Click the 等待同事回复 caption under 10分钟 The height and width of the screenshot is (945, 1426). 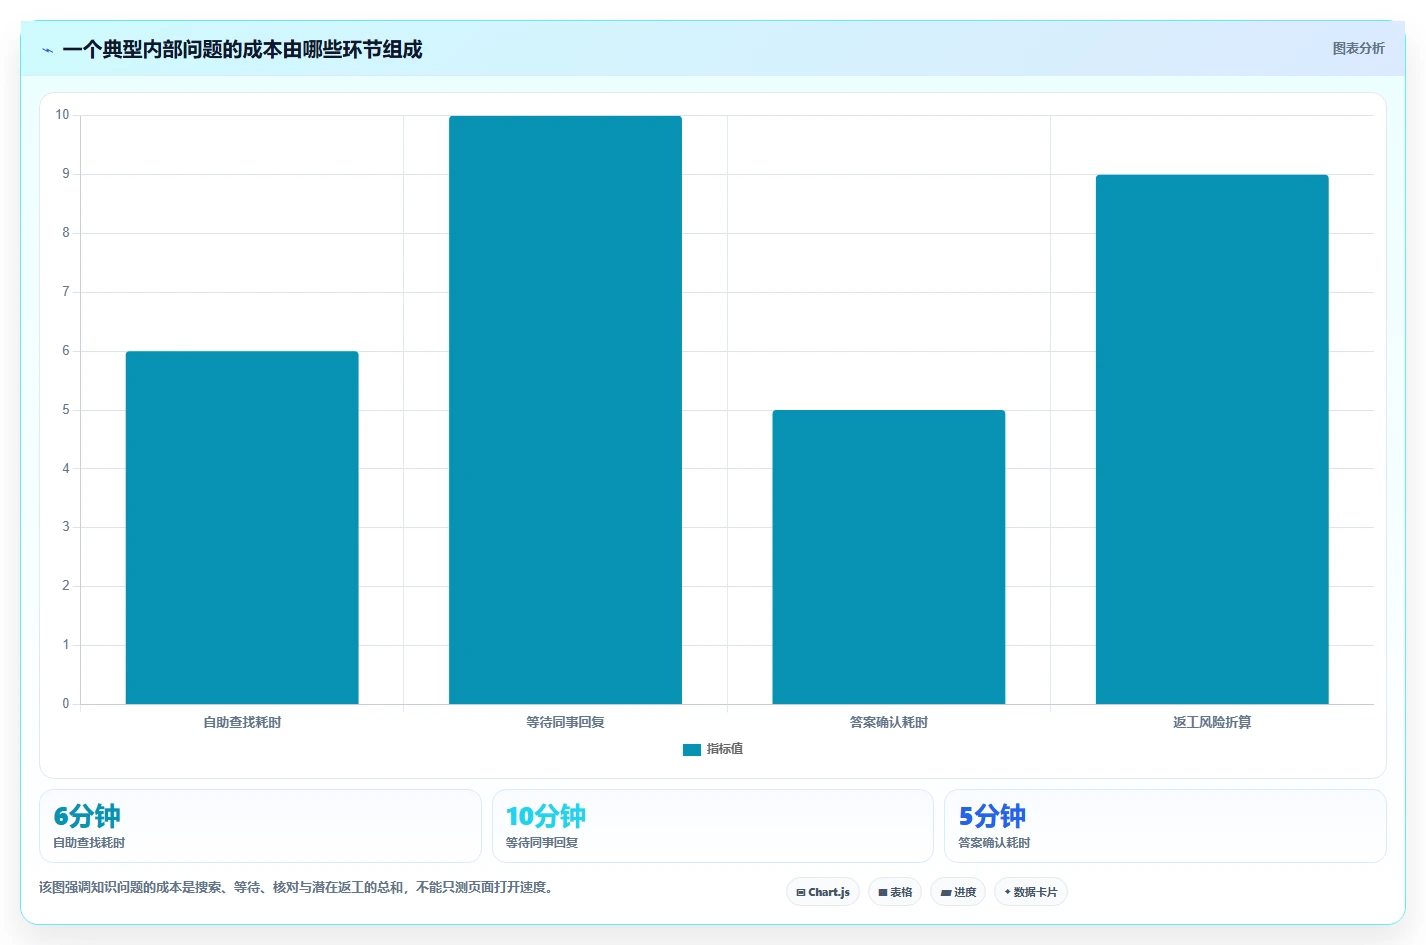tap(542, 843)
